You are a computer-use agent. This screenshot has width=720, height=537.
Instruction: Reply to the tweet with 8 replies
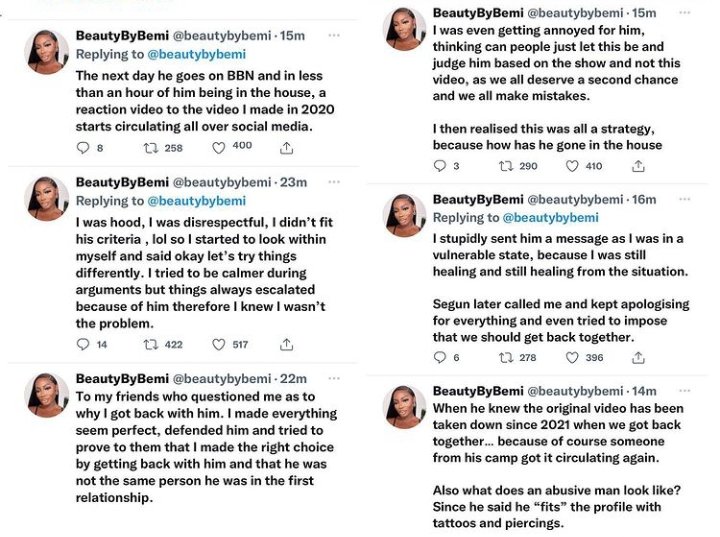coord(84,147)
